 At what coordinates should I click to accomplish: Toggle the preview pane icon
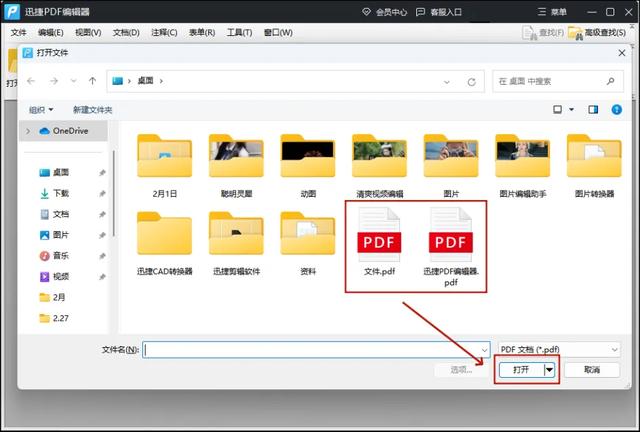pos(593,109)
